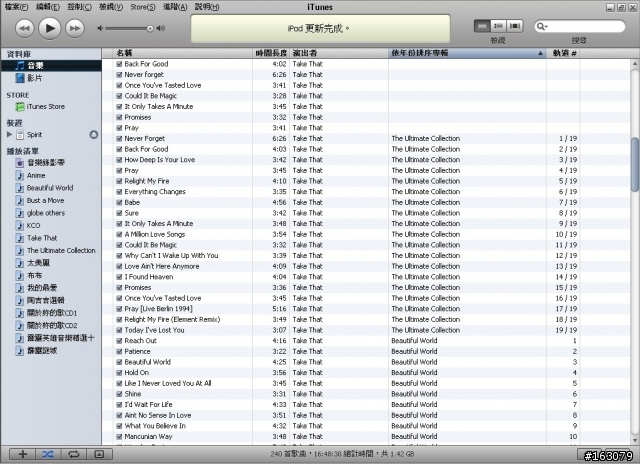Click the next track fast-forward button
640x464 pixels.
click(x=75, y=29)
